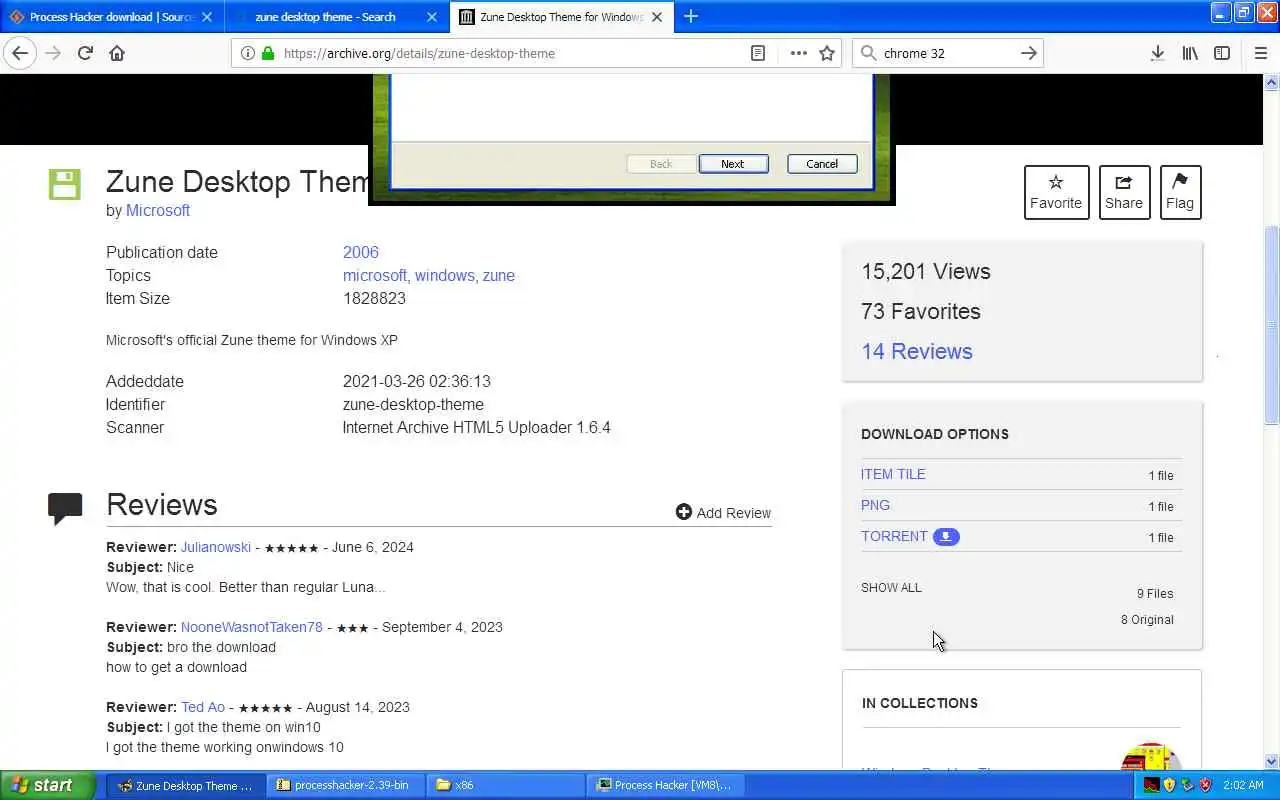The width and height of the screenshot is (1280, 800).
Task: Open the browser Home page
Action: (x=117, y=53)
